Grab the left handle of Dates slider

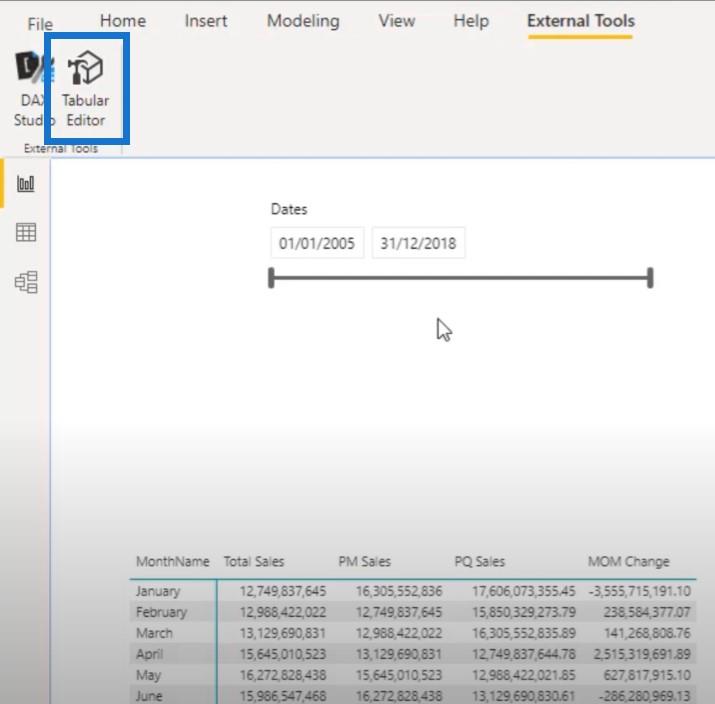pyautogui.click(x=271, y=278)
